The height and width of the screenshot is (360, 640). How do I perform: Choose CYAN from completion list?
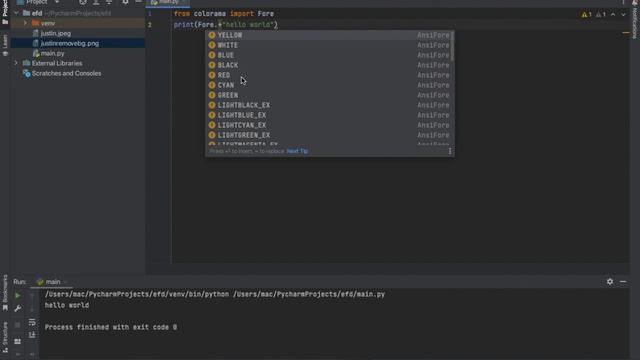(329, 85)
